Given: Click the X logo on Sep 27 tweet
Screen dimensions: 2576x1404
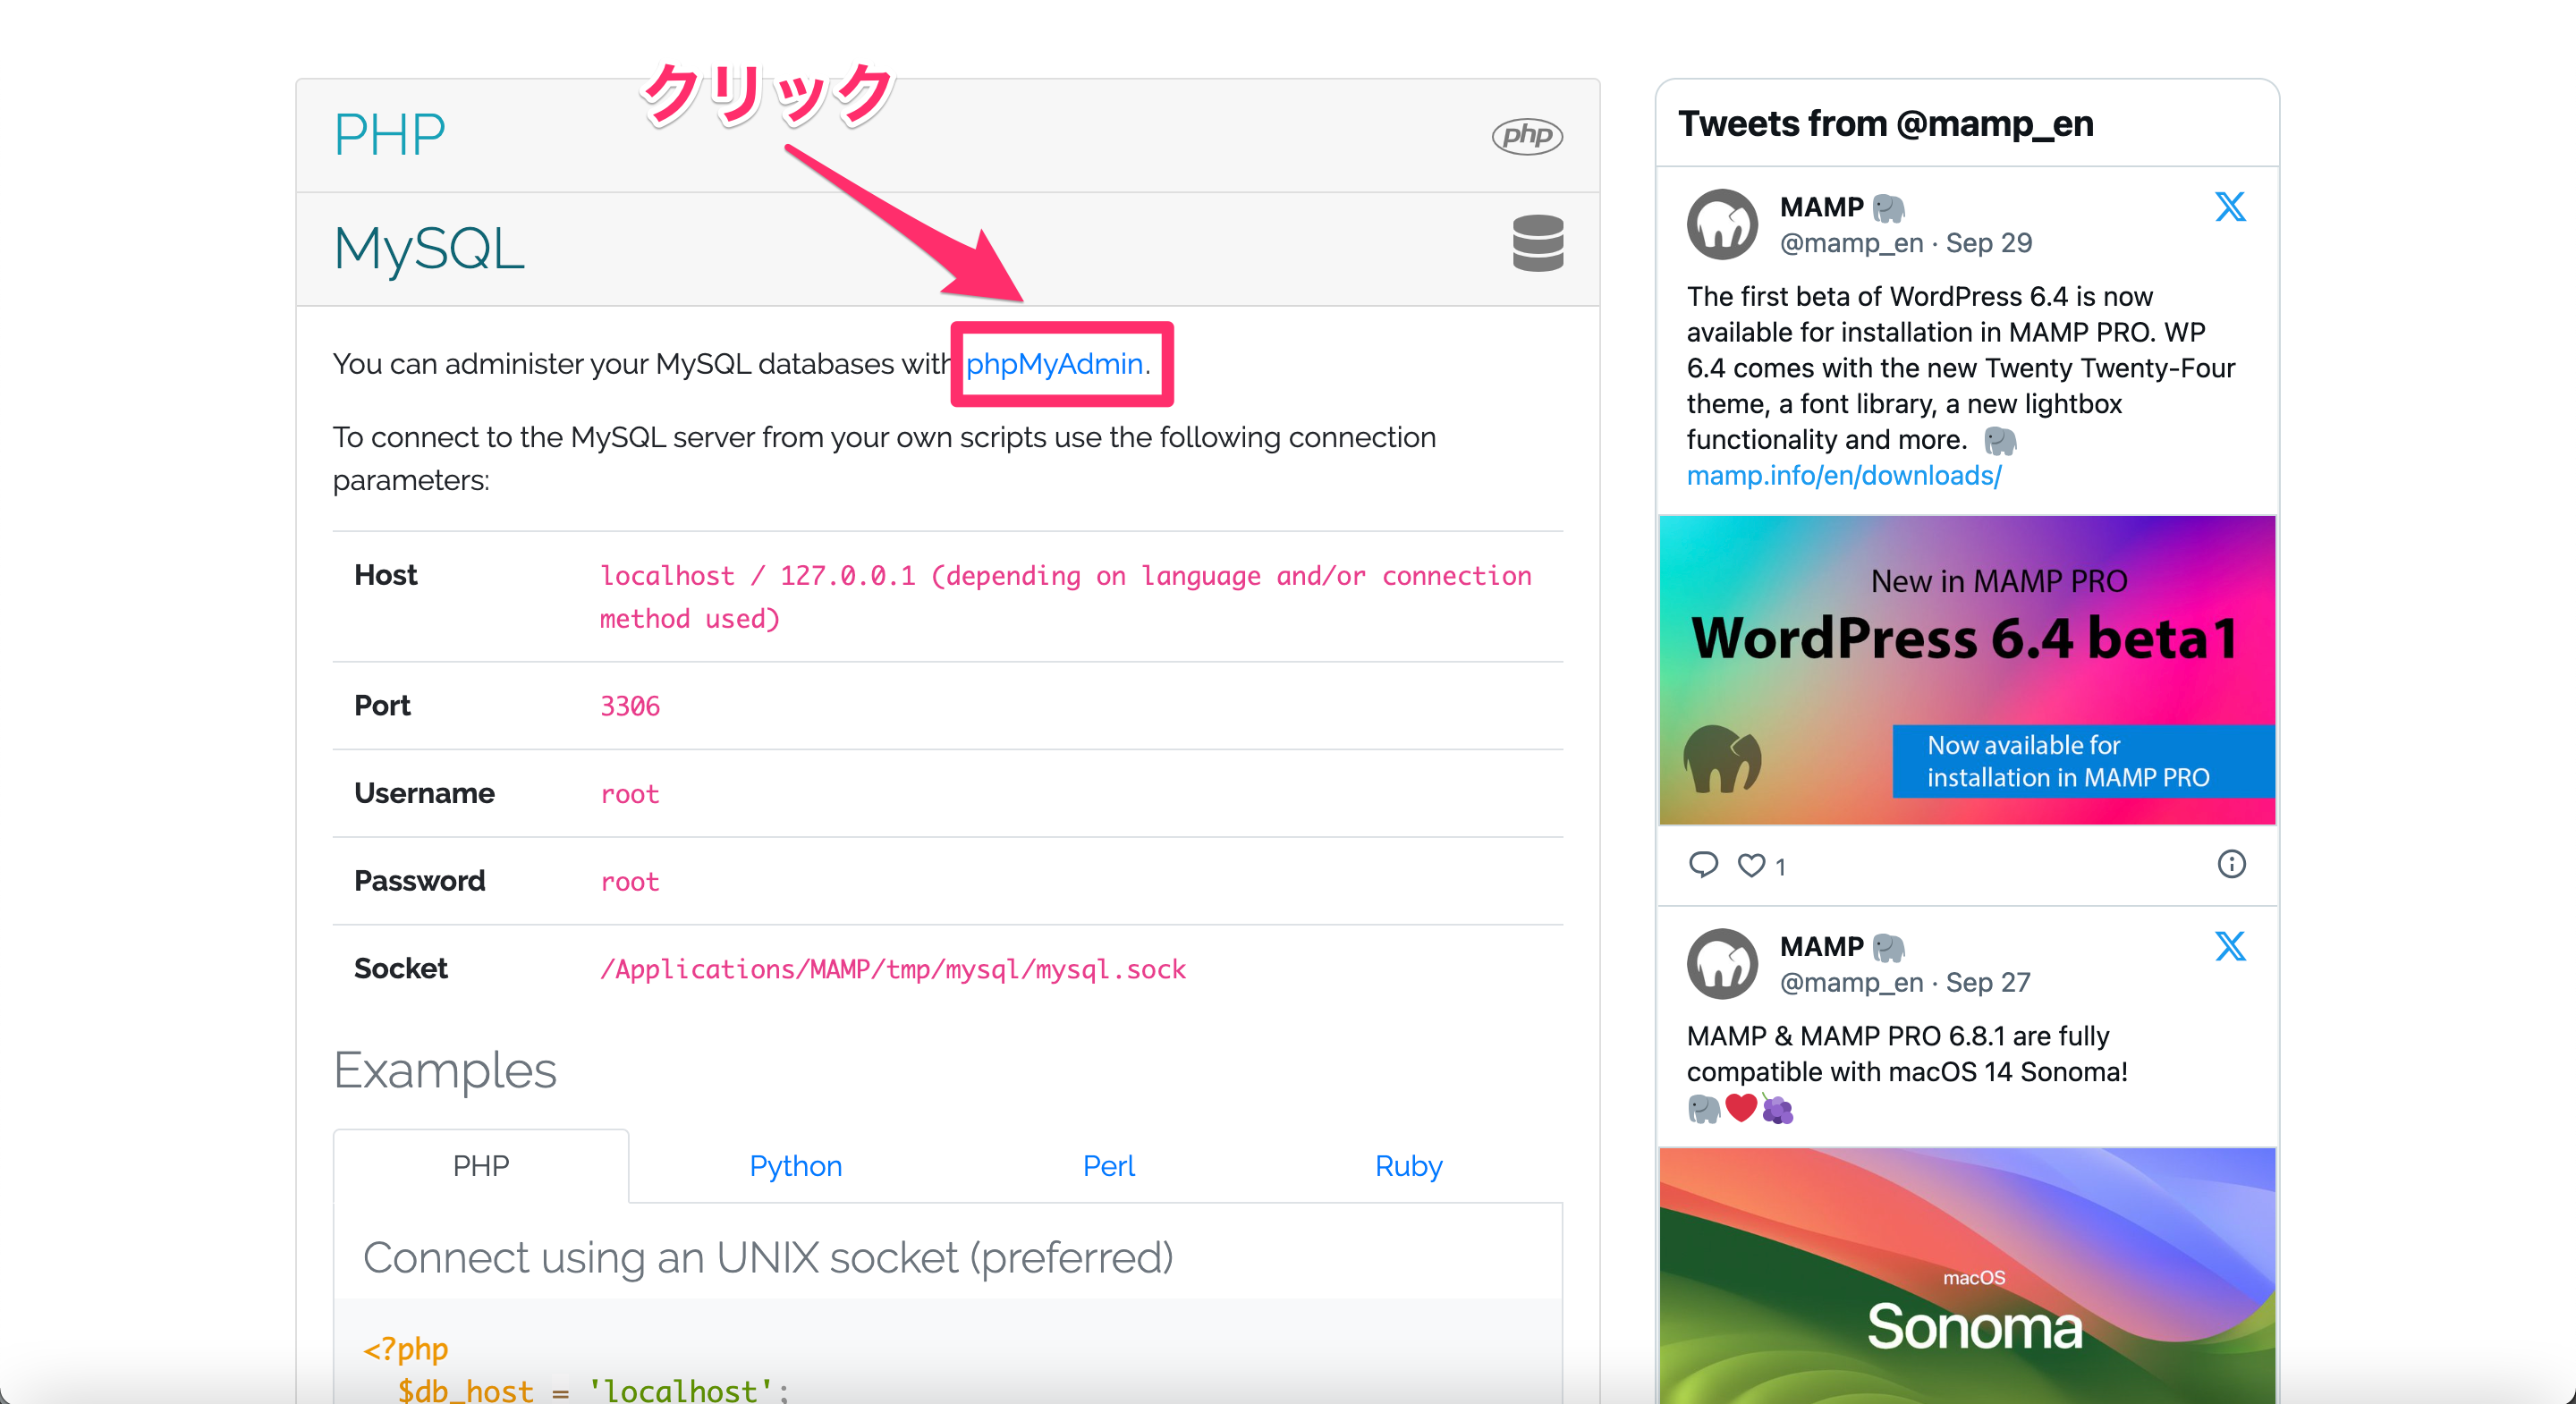Looking at the screenshot, I should tap(2229, 946).
